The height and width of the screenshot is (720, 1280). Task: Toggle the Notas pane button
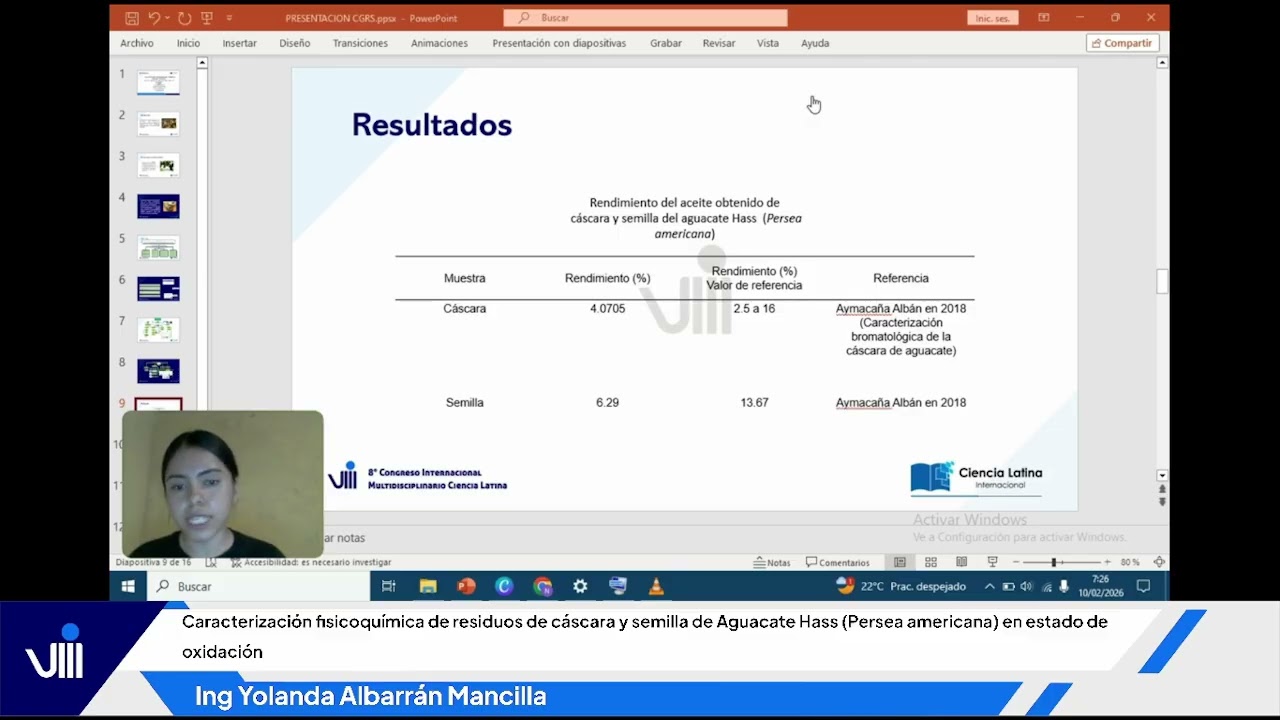click(x=772, y=562)
